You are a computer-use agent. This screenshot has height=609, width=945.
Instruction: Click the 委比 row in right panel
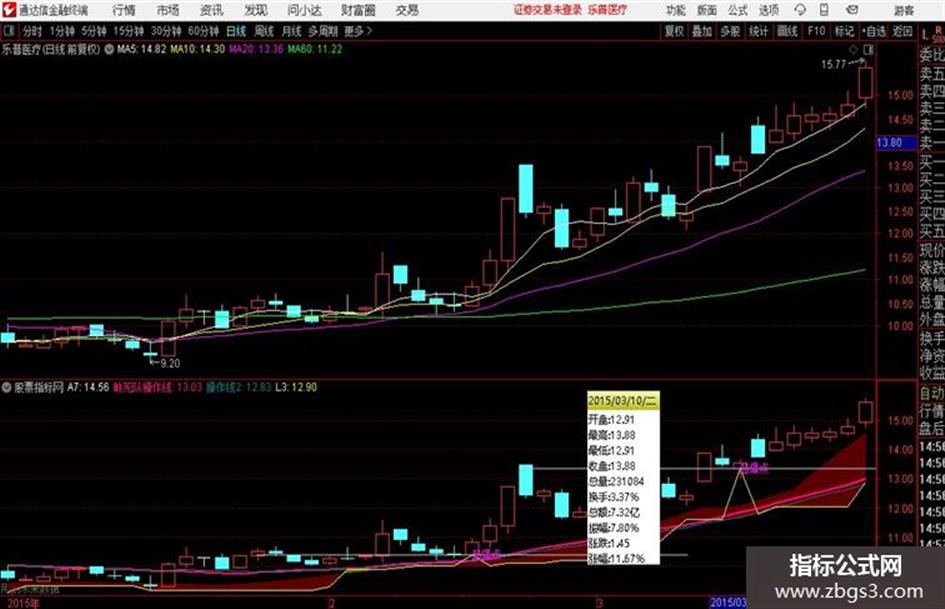[x=932, y=55]
